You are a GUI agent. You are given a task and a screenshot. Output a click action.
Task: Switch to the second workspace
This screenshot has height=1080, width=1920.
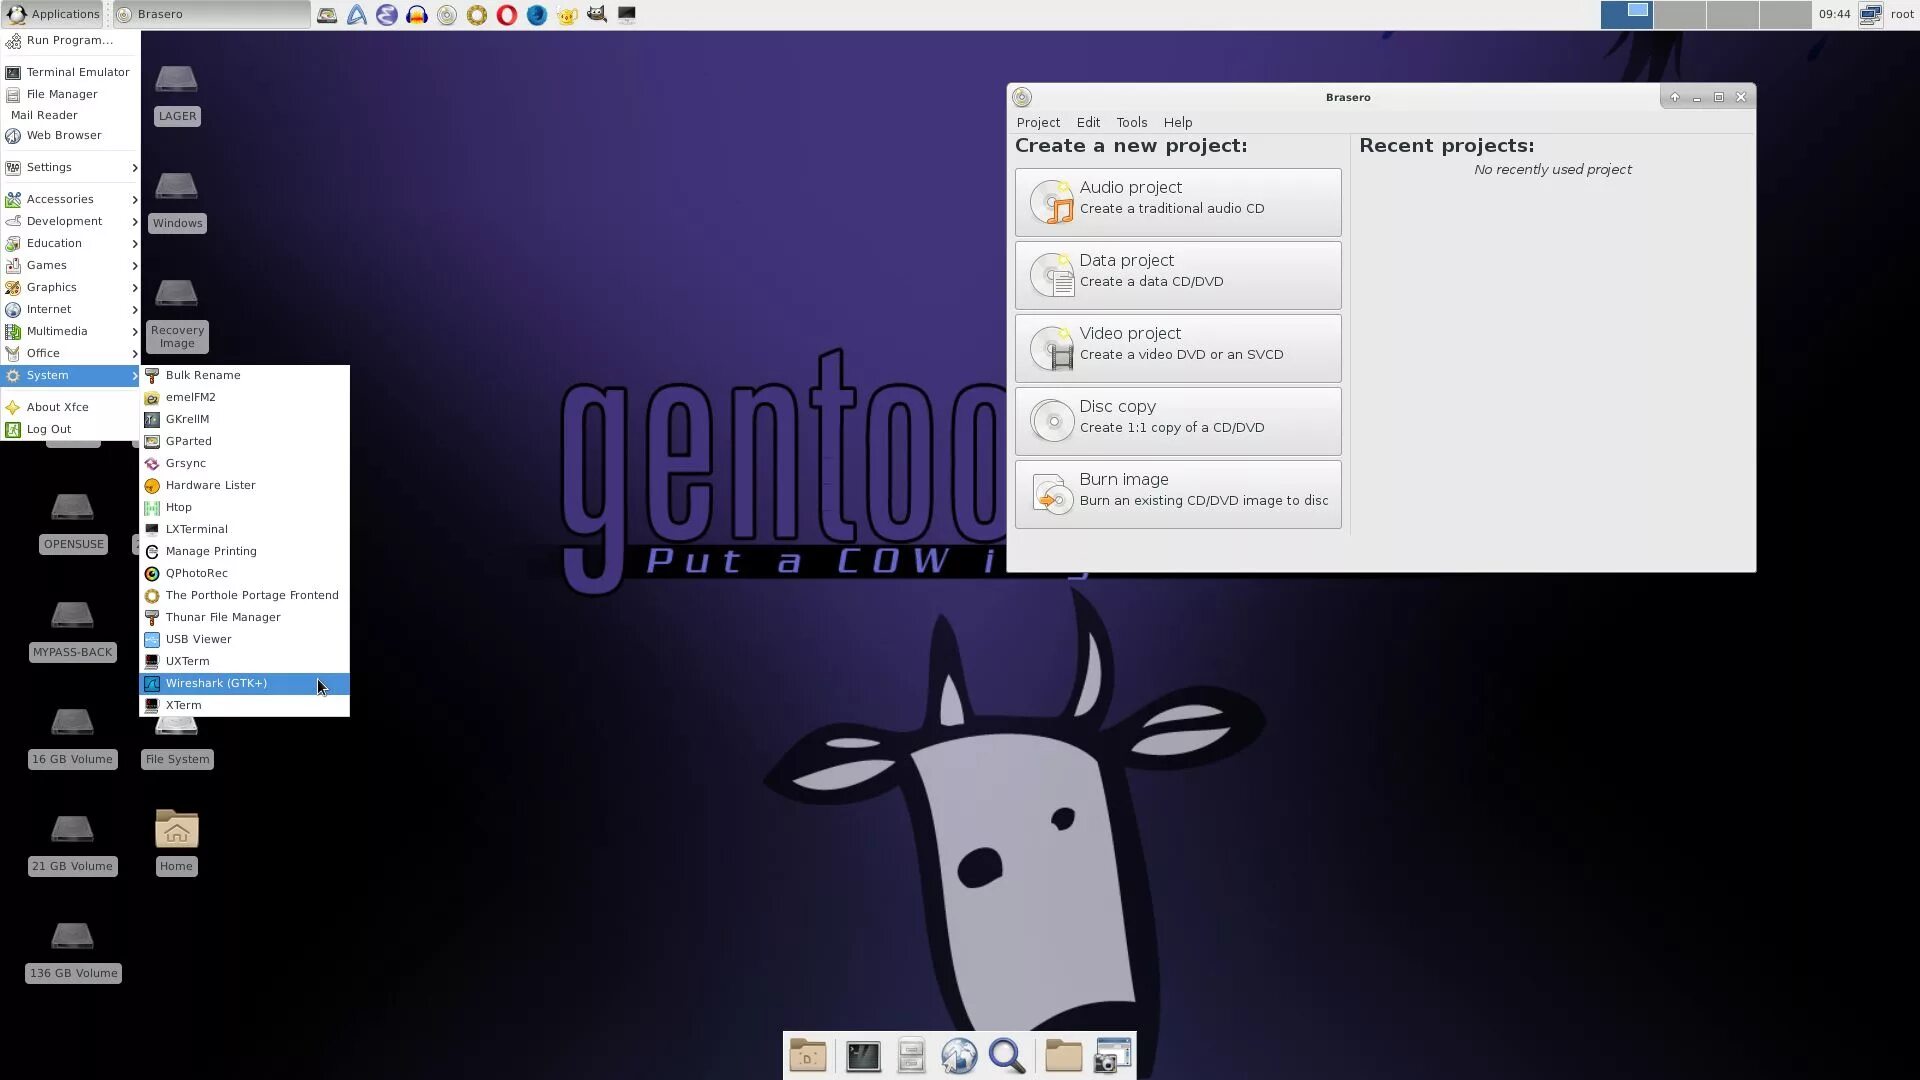(x=1680, y=14)
